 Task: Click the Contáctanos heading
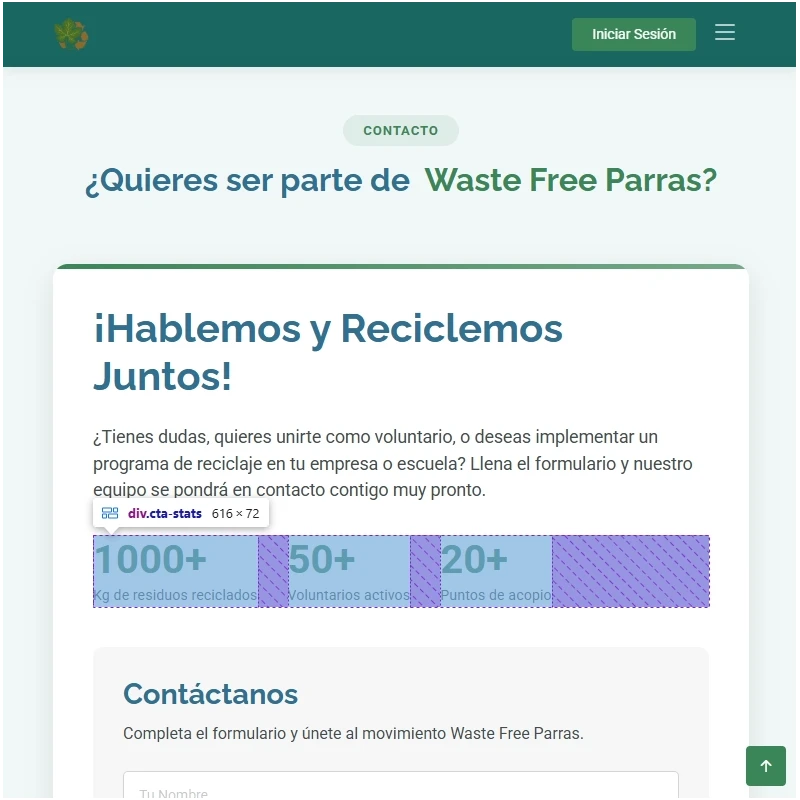click(x=210, y=694)
